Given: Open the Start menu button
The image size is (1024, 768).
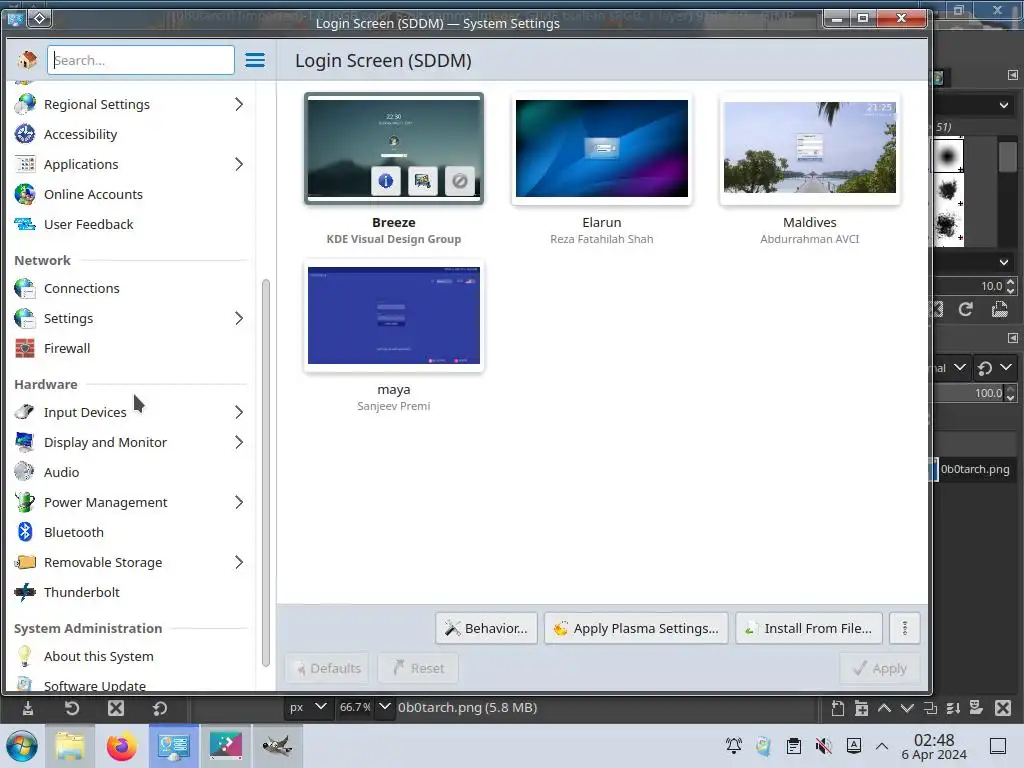Looking at the screenshot, I should 22,746.
